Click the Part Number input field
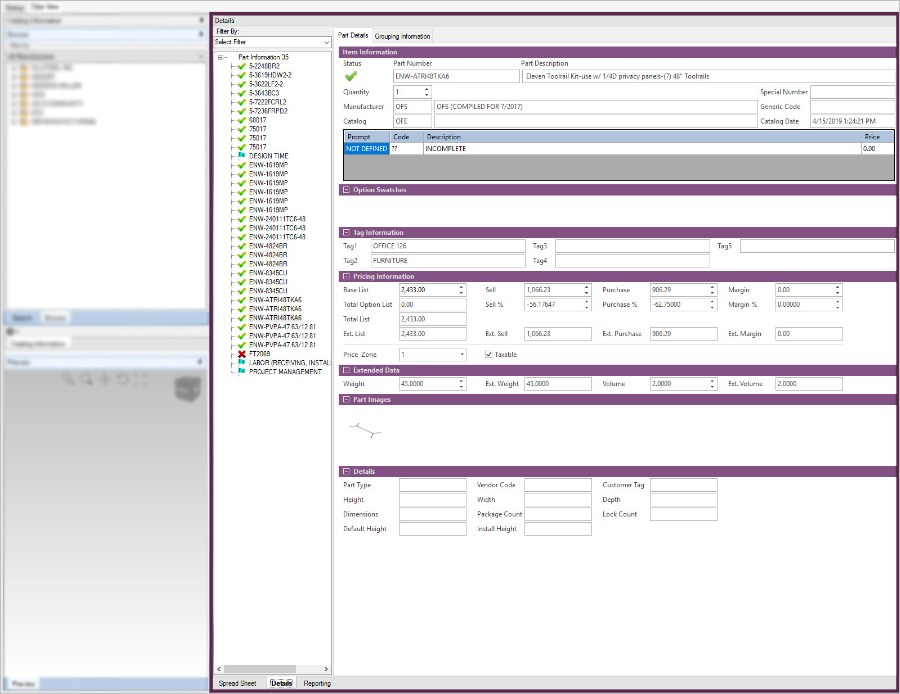Viewport: 900px width, 694px height. [456, 76]
